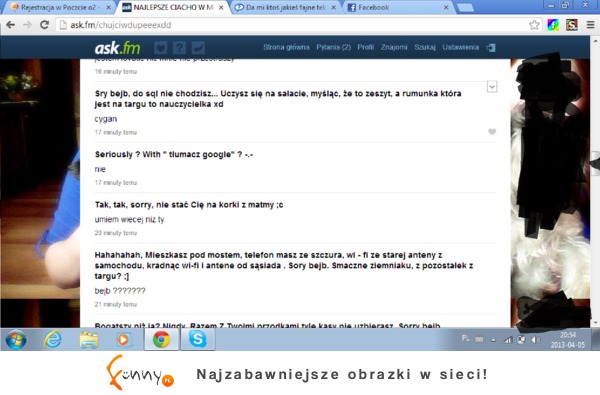Open the Ustawienia link
The height and width of the screenshot is (395, 600).
click(460, 47)
